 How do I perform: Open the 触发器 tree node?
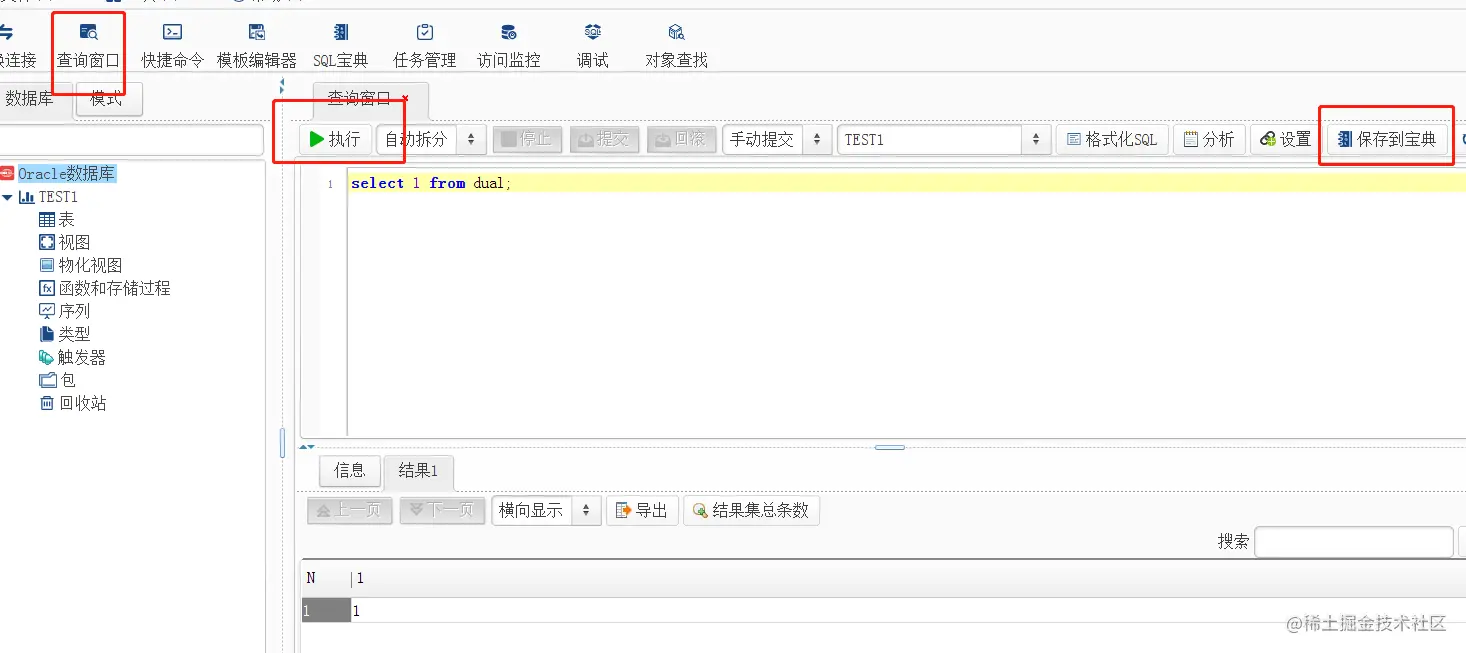[73, 357]
